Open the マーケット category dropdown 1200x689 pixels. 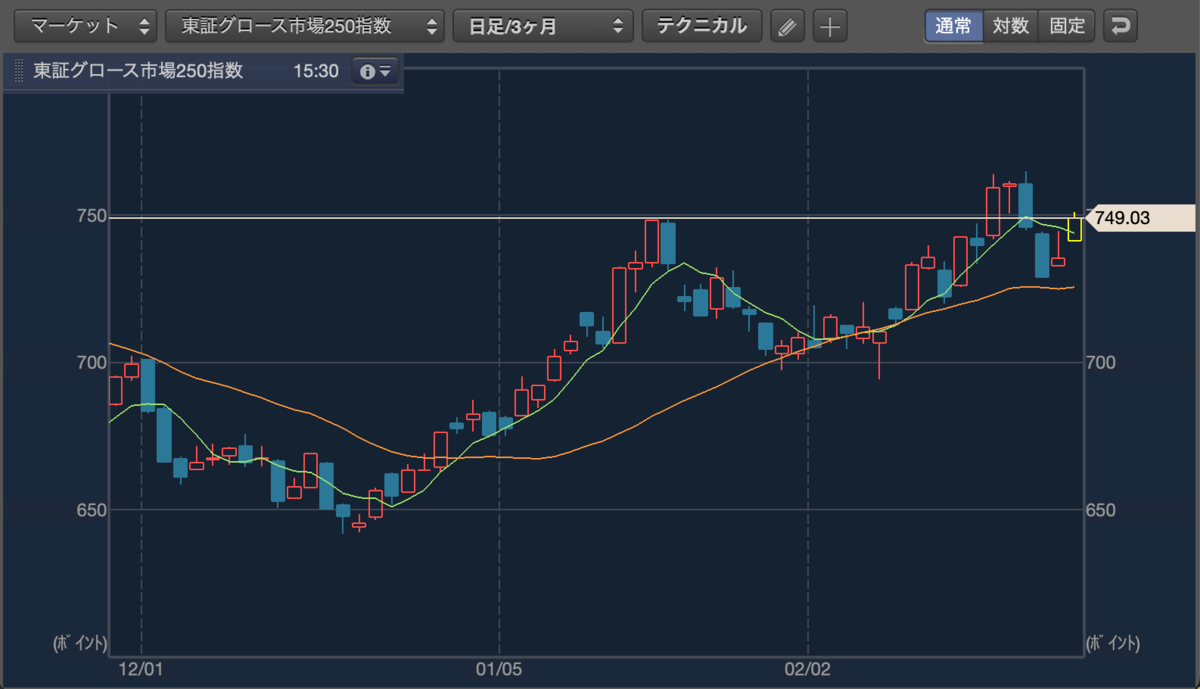pyautogui.click(x=84, y=26)
